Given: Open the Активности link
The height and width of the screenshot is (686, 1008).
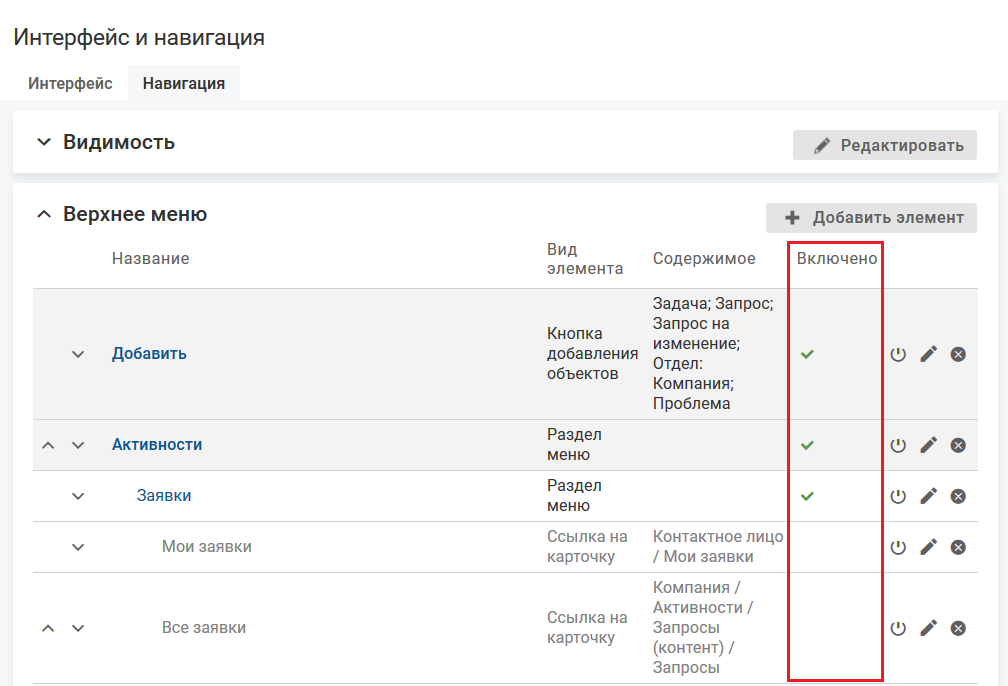Looking at the screenshot, I should pyautogui.click(x=157, y=445).
